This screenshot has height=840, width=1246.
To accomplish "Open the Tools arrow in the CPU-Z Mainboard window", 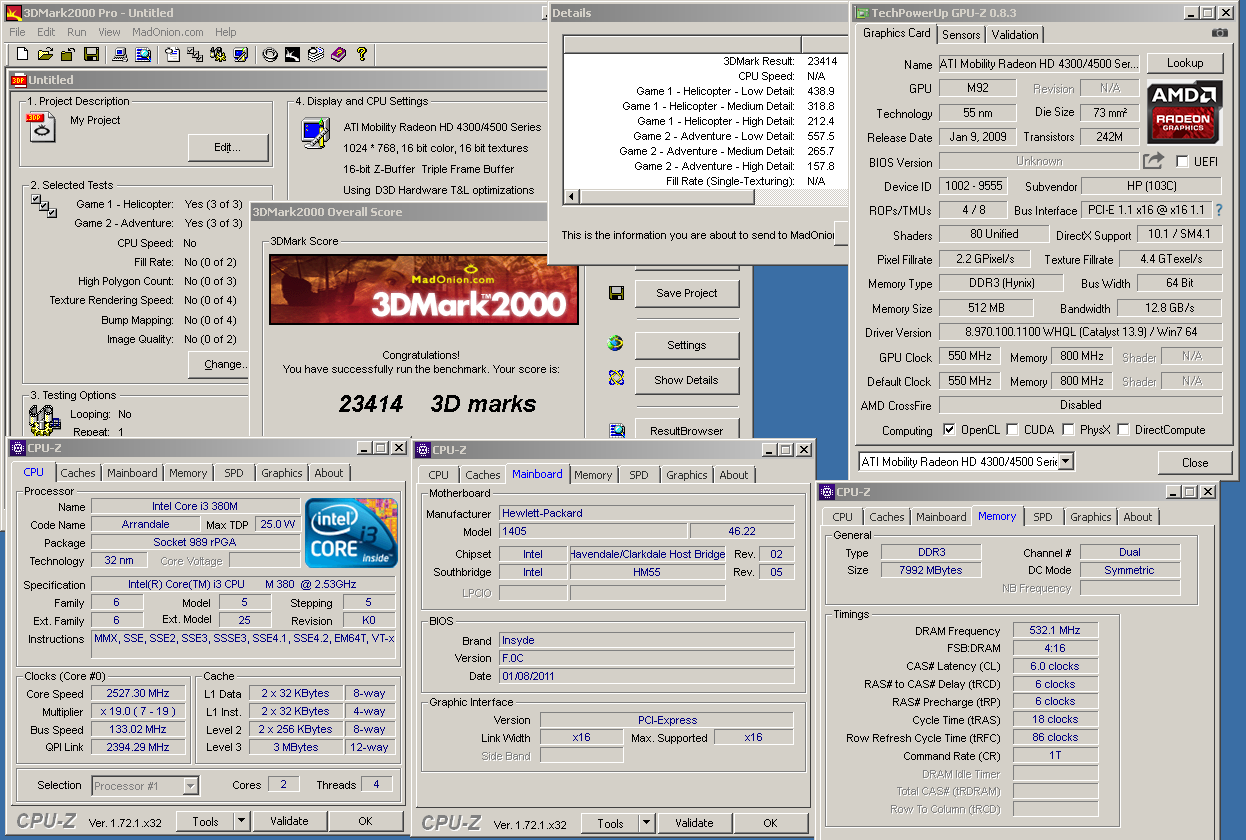I will click(645, 823).
